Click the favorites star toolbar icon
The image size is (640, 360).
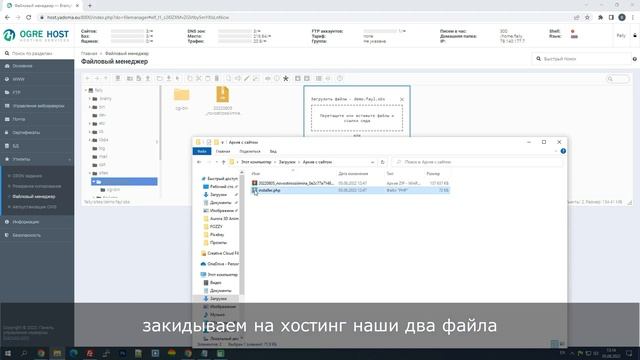point(286,78)
